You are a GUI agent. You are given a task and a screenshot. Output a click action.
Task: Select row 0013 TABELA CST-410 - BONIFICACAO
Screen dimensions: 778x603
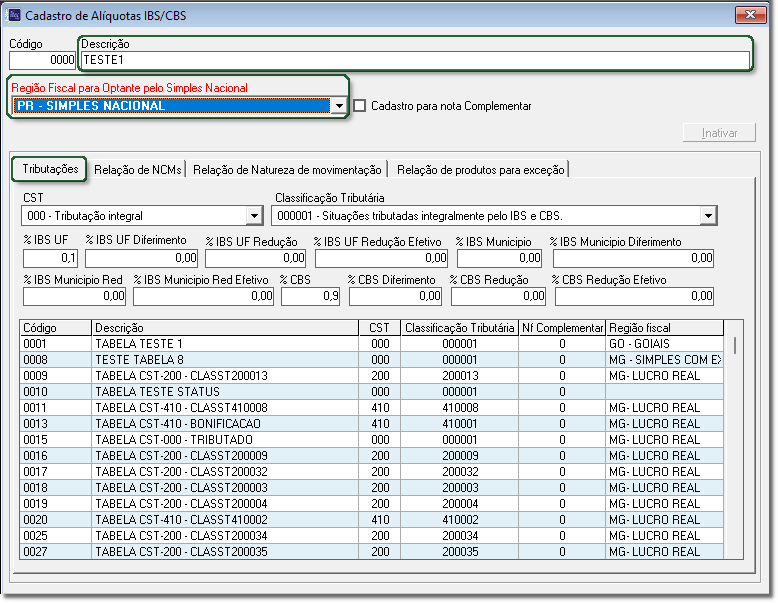click(x=224, y=424)
